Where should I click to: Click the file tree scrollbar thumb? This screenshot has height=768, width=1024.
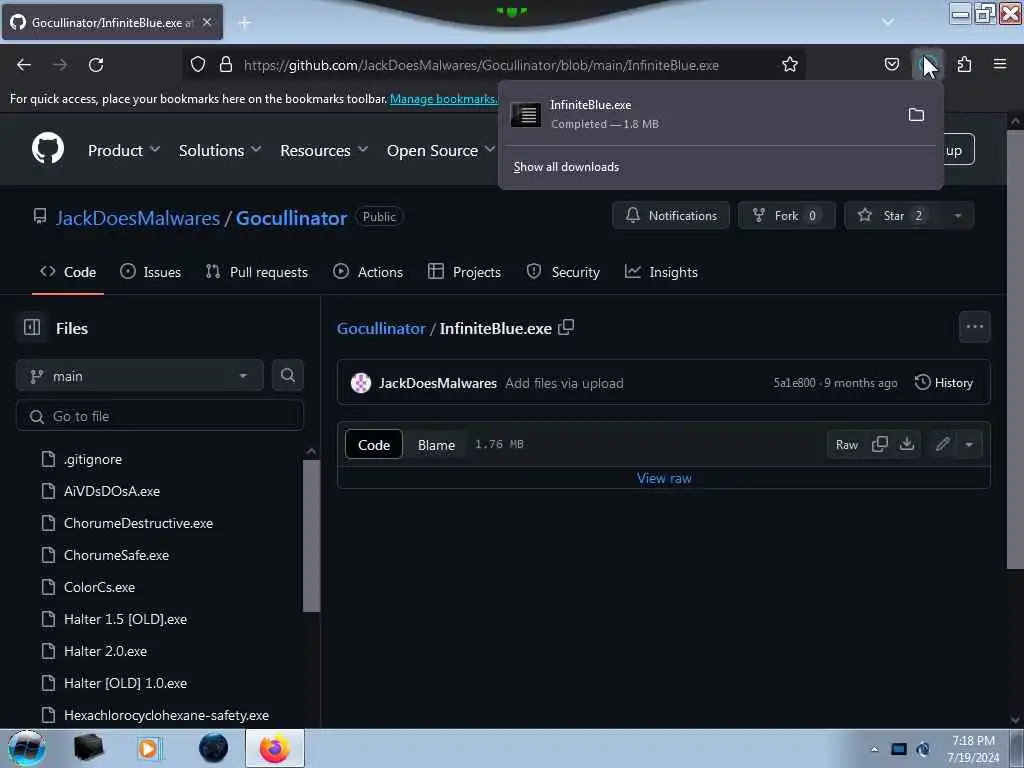312,536
